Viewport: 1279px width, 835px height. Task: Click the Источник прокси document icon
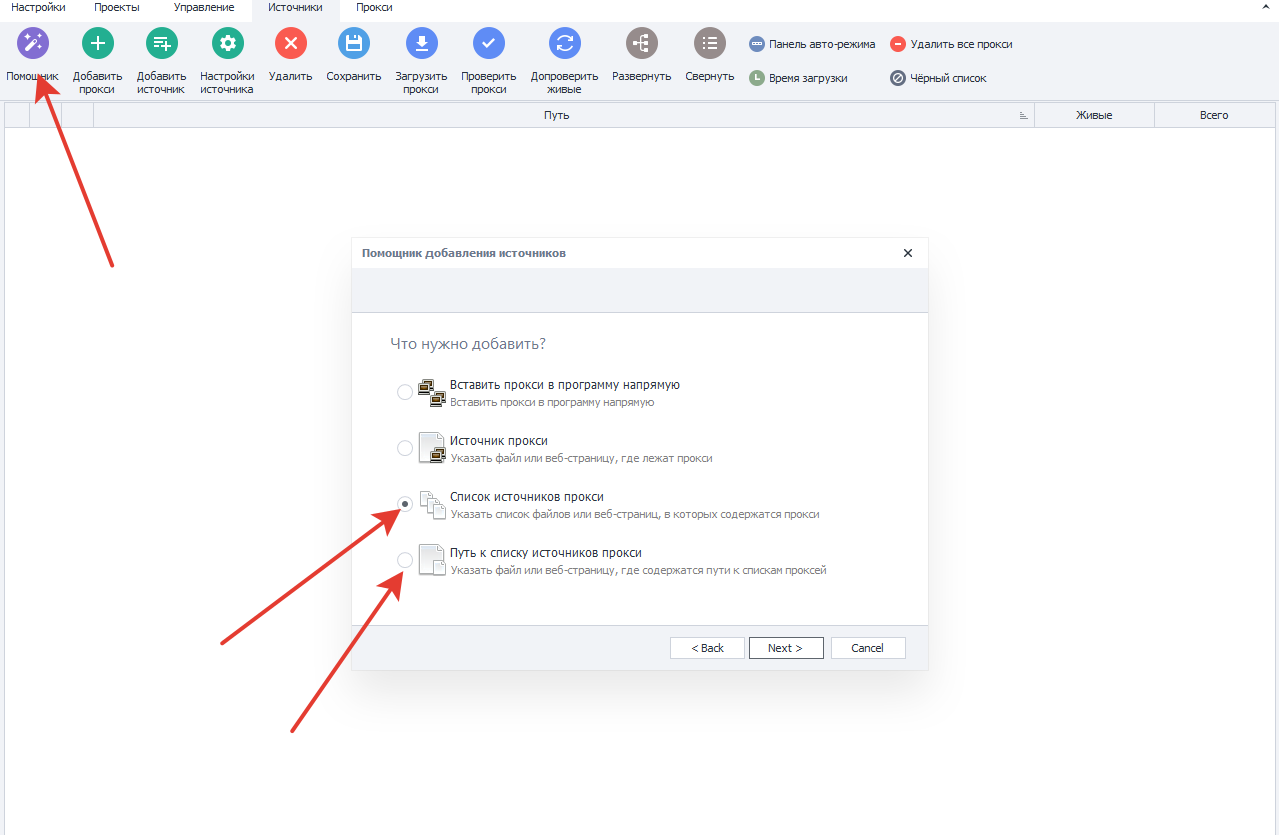pyautogui.click(x=431, y=448)
